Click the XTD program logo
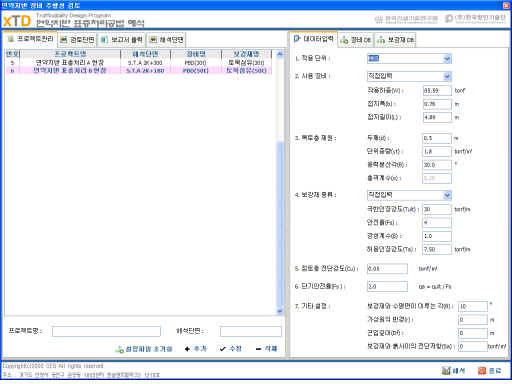This screenshot has height=384, width=512. [x=17, y=21]
